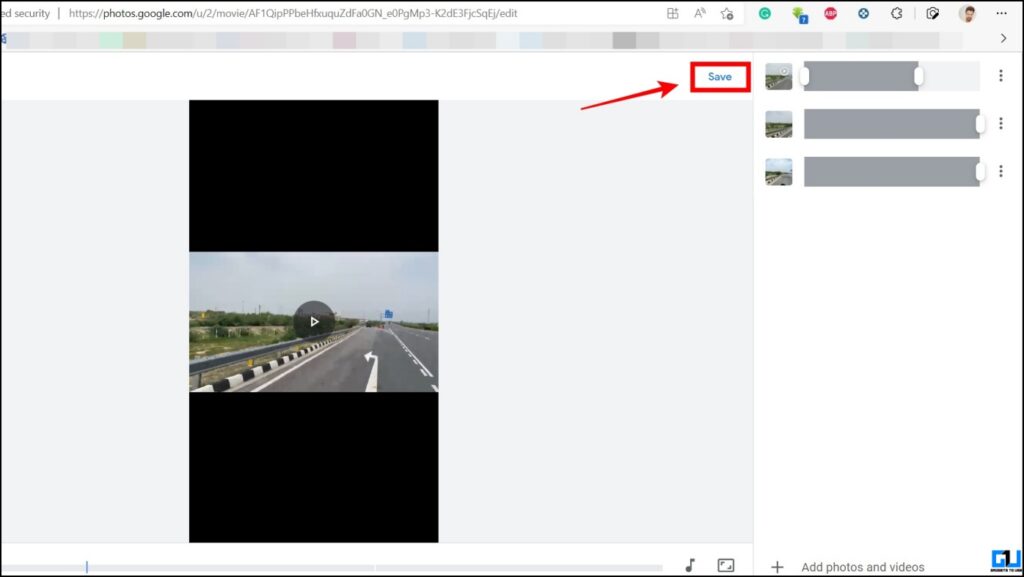
Task: Click first clip's left trim handle
Action: pos(805,76)
